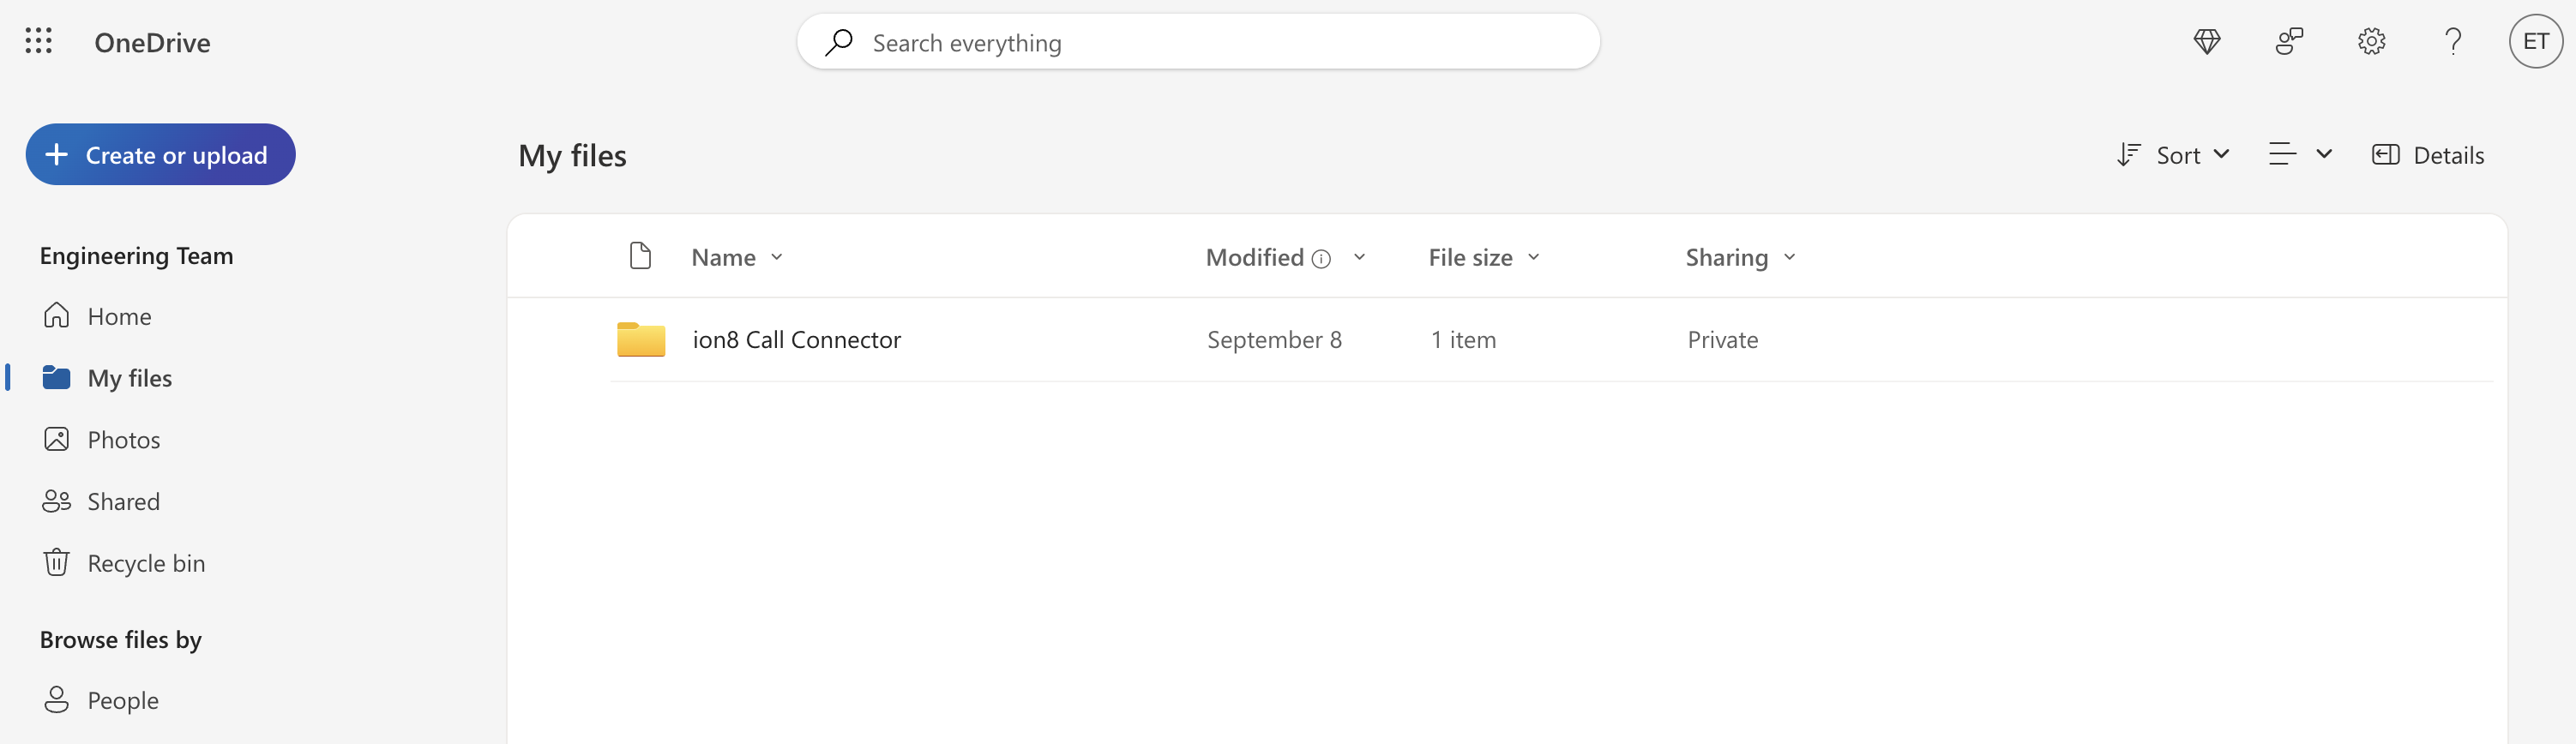Click the people feedback icon in header
Image resolution: width=2576 pixels, height=744 pixels.
(2289, 41)
